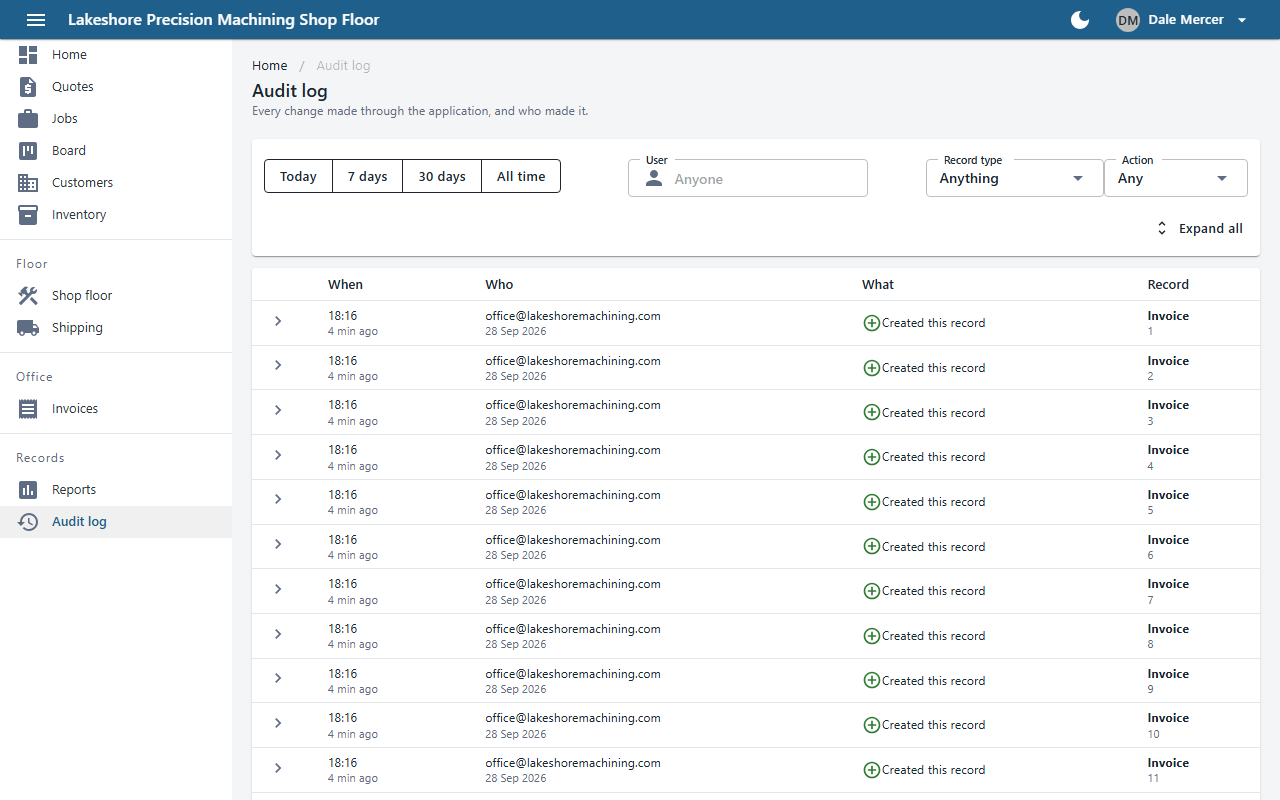Expand the Invoice 3 row
The width and height of the screenshot is (1280, 800).
(x=278, y=410)
